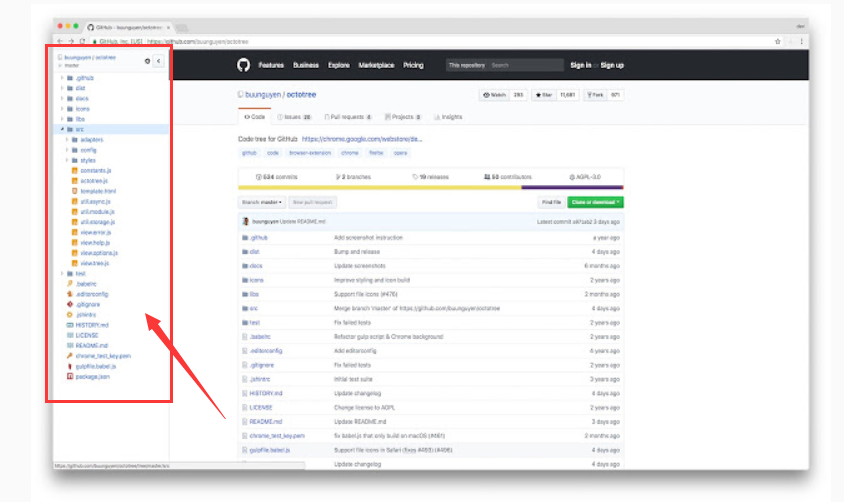Expand the dist folder in sidebar tree
The width and height of the screenshot is (844, 502).
62,88
